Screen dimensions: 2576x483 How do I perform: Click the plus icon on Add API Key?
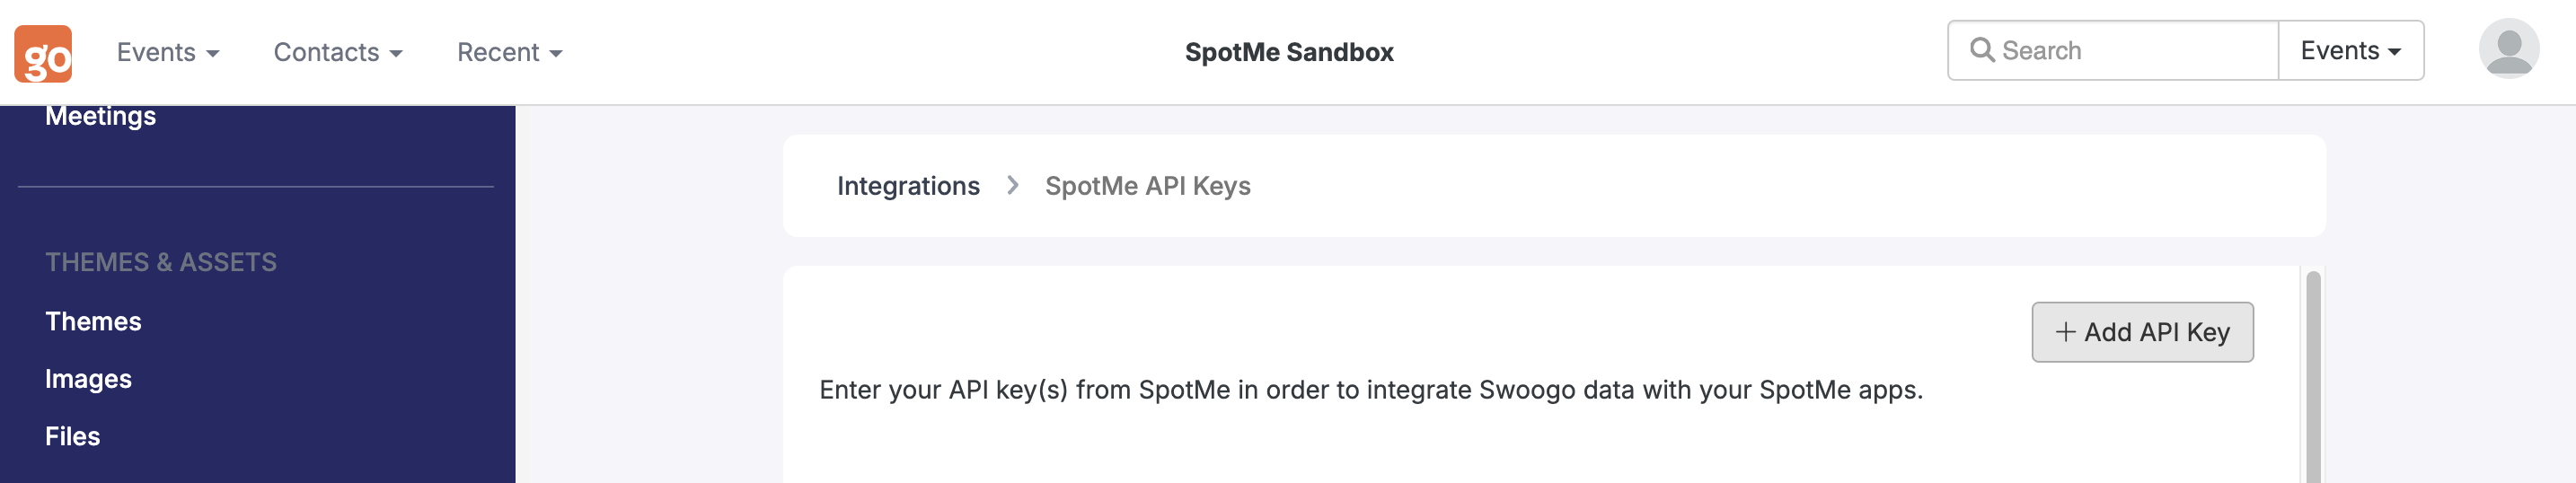tap(2065, 332)
